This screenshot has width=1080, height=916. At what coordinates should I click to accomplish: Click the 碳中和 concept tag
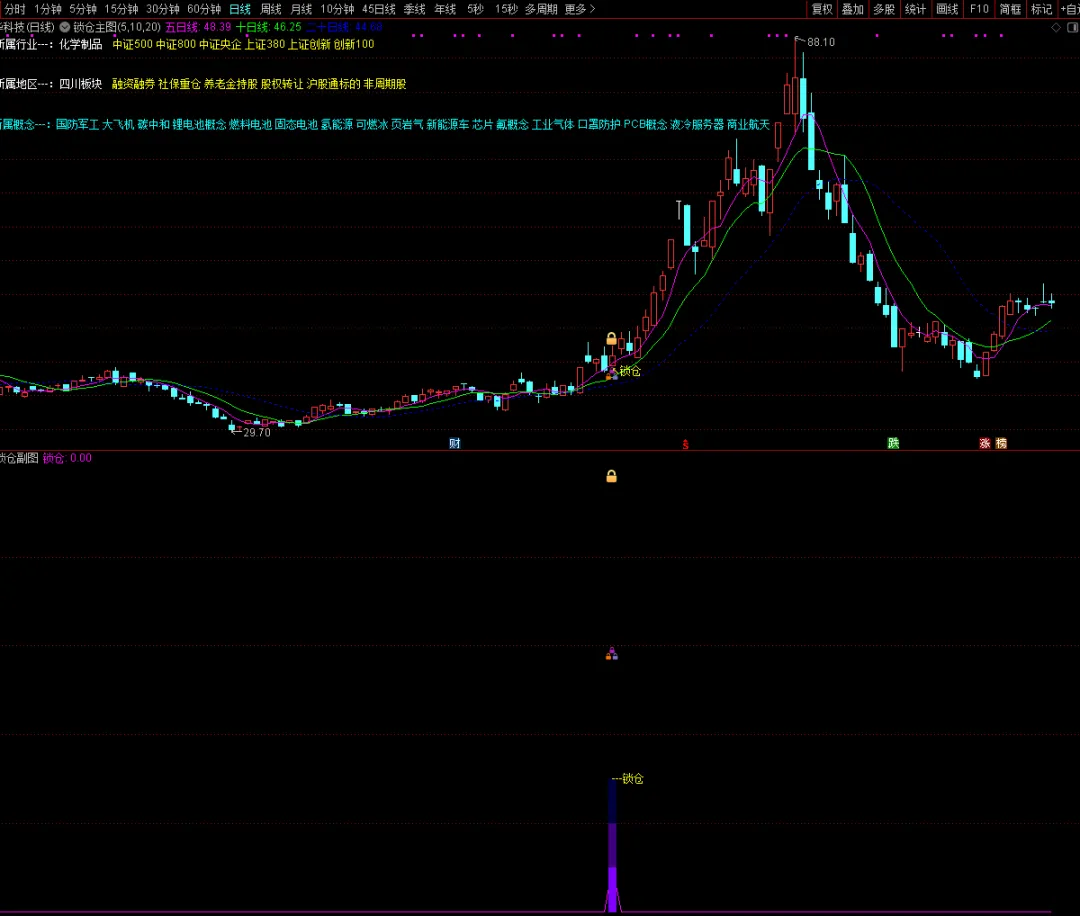tap(154, 125)
